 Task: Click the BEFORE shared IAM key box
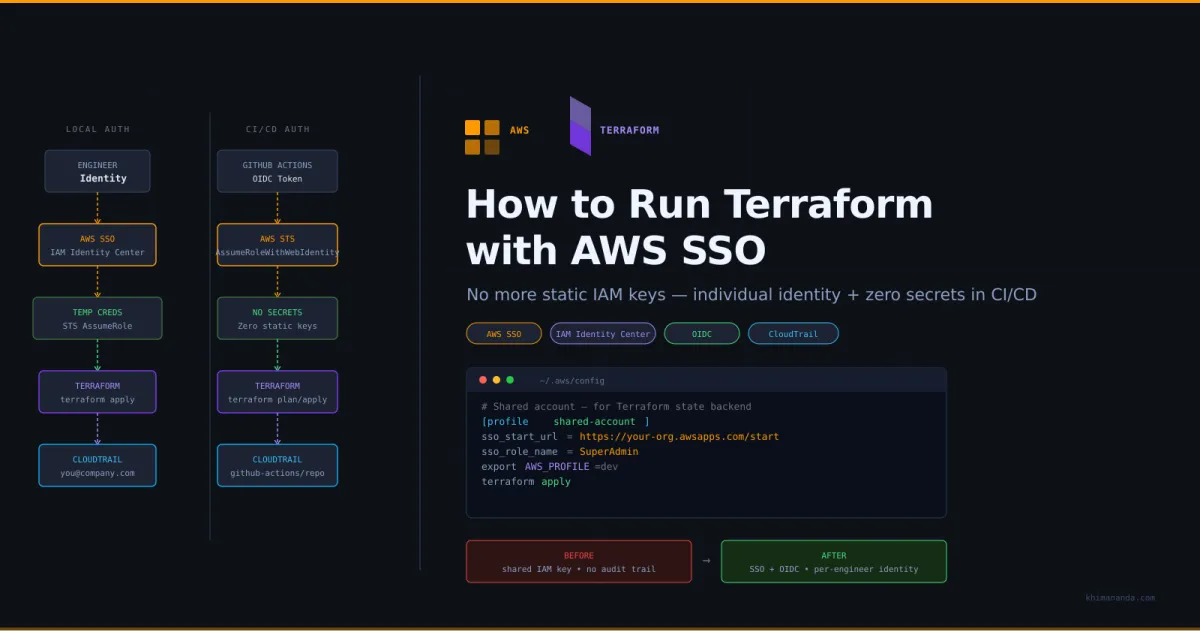tap(578, 561)
